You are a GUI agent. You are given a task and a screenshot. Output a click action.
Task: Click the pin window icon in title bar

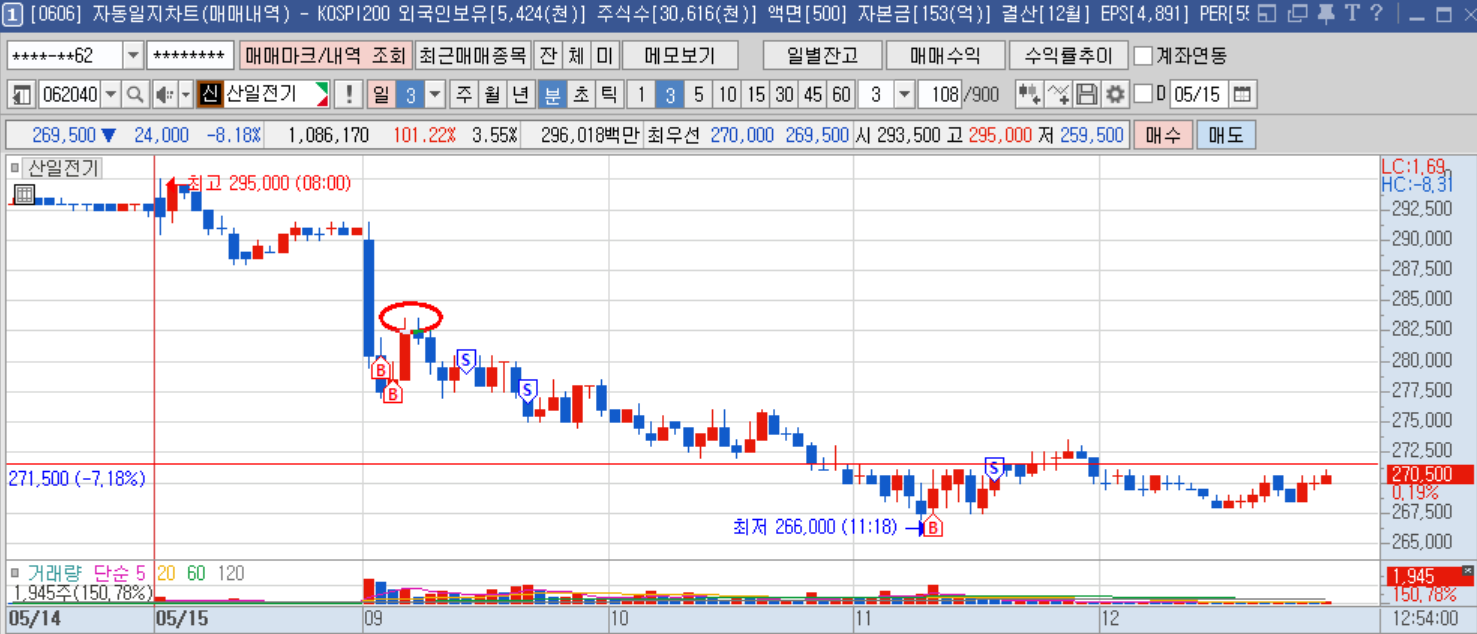click(1324, 14)
